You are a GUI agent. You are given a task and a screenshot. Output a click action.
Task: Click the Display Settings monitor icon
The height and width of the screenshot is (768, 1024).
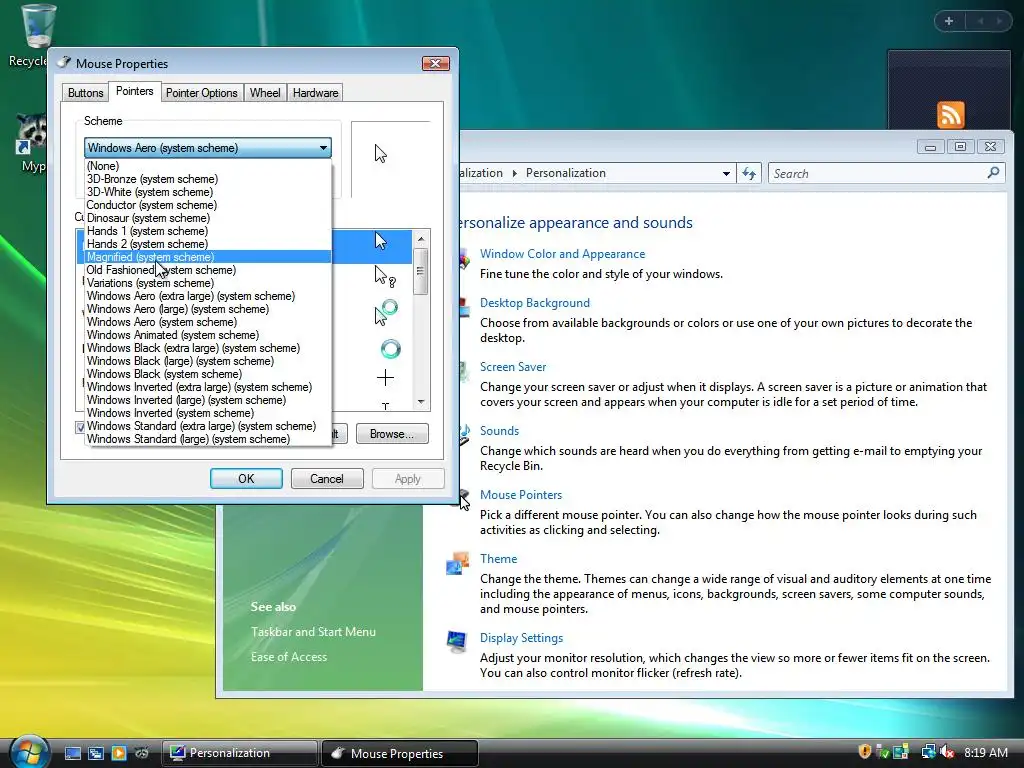[x=457, y=641]
